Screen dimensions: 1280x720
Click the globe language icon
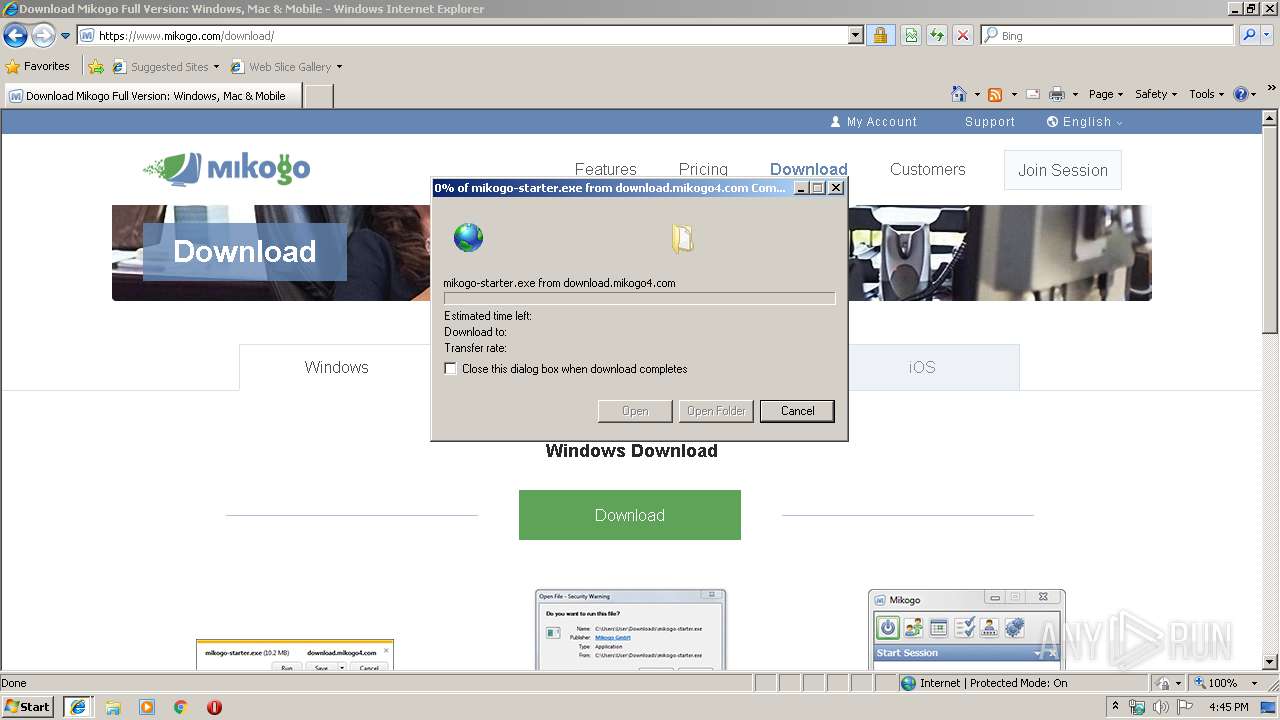click(x=1052, y=122)
